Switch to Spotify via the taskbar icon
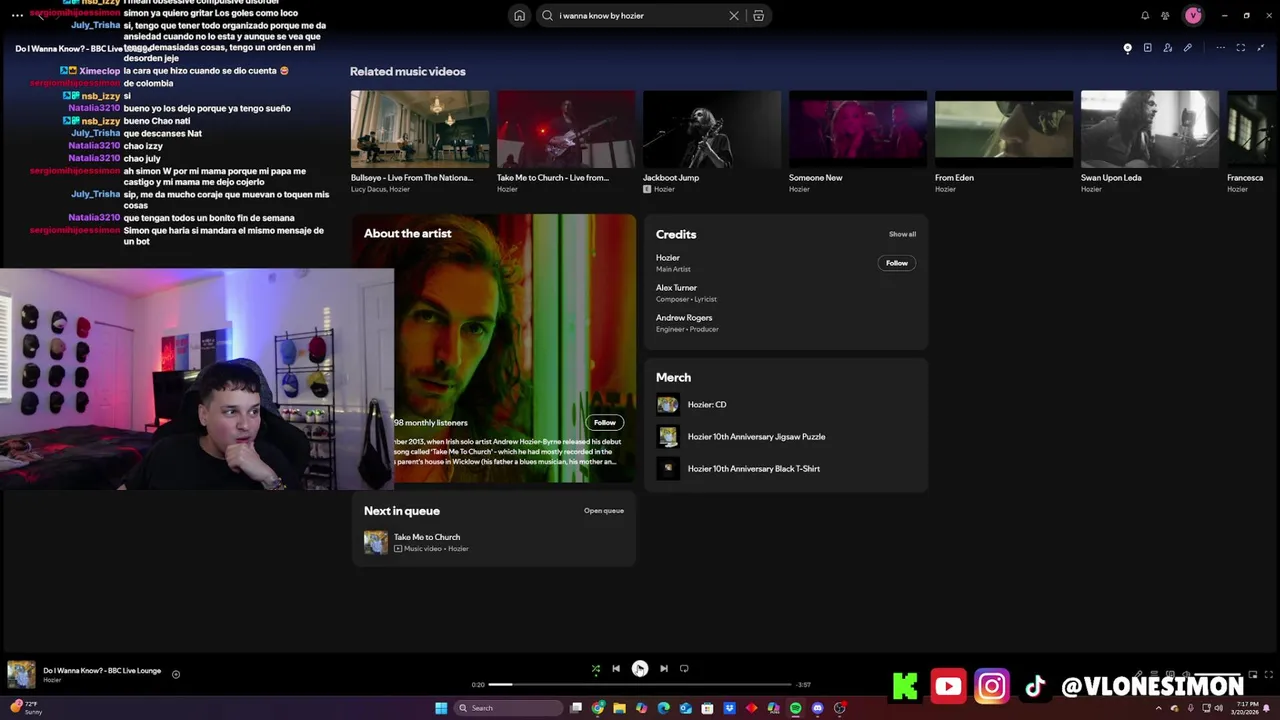The image size is (1280, 720). point(796,708)
